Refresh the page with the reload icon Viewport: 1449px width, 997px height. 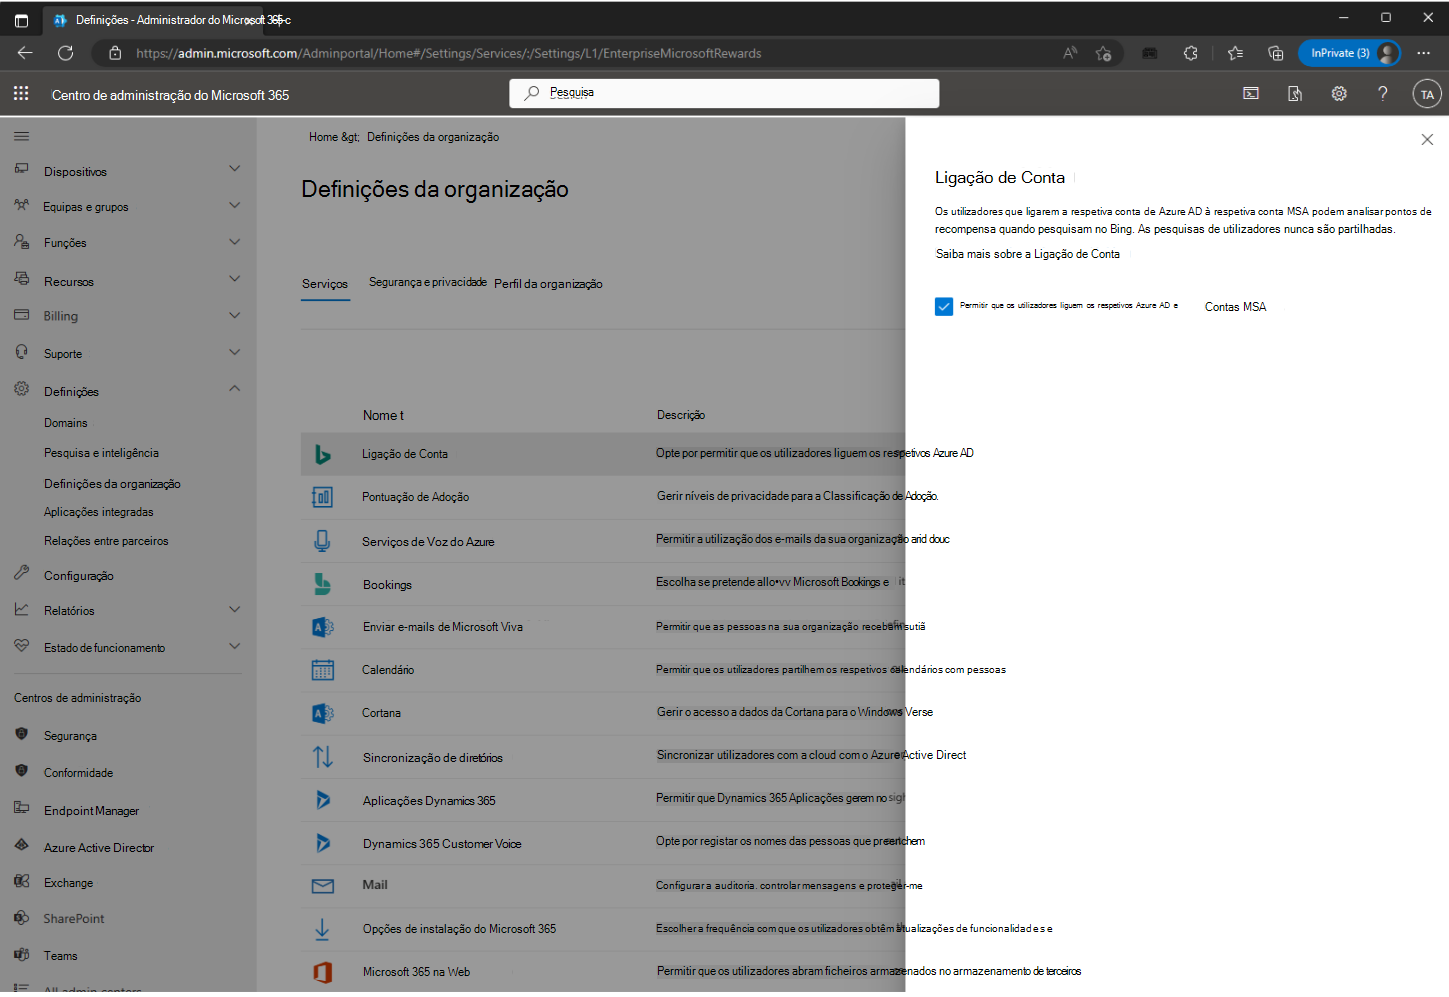pos(66,53)
